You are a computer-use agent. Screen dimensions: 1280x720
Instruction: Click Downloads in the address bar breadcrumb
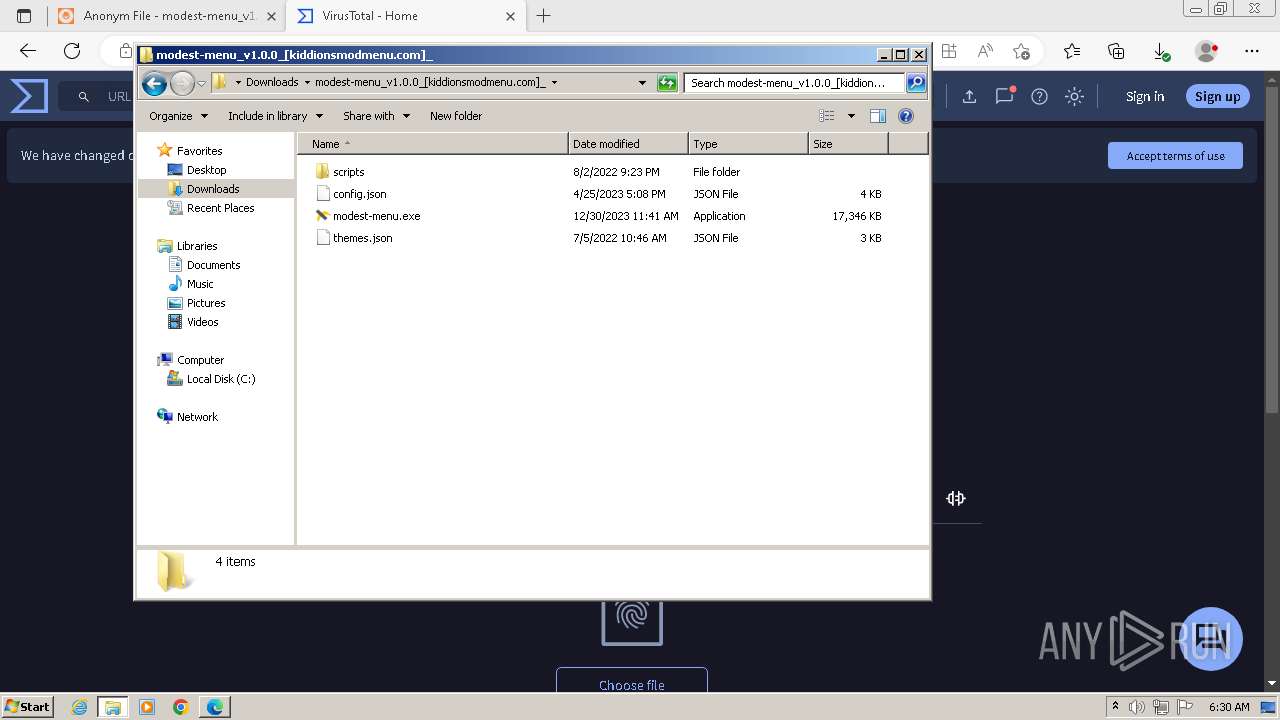coord(272,83)
